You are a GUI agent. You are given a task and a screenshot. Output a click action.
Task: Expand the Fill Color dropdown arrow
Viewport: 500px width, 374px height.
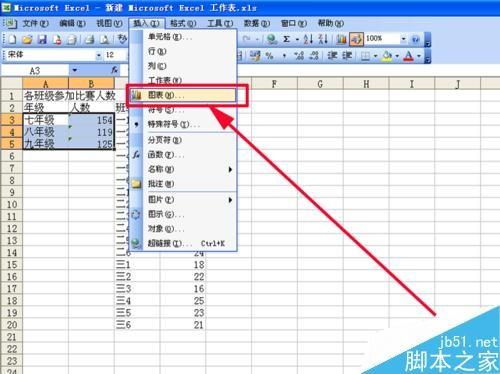397,56
